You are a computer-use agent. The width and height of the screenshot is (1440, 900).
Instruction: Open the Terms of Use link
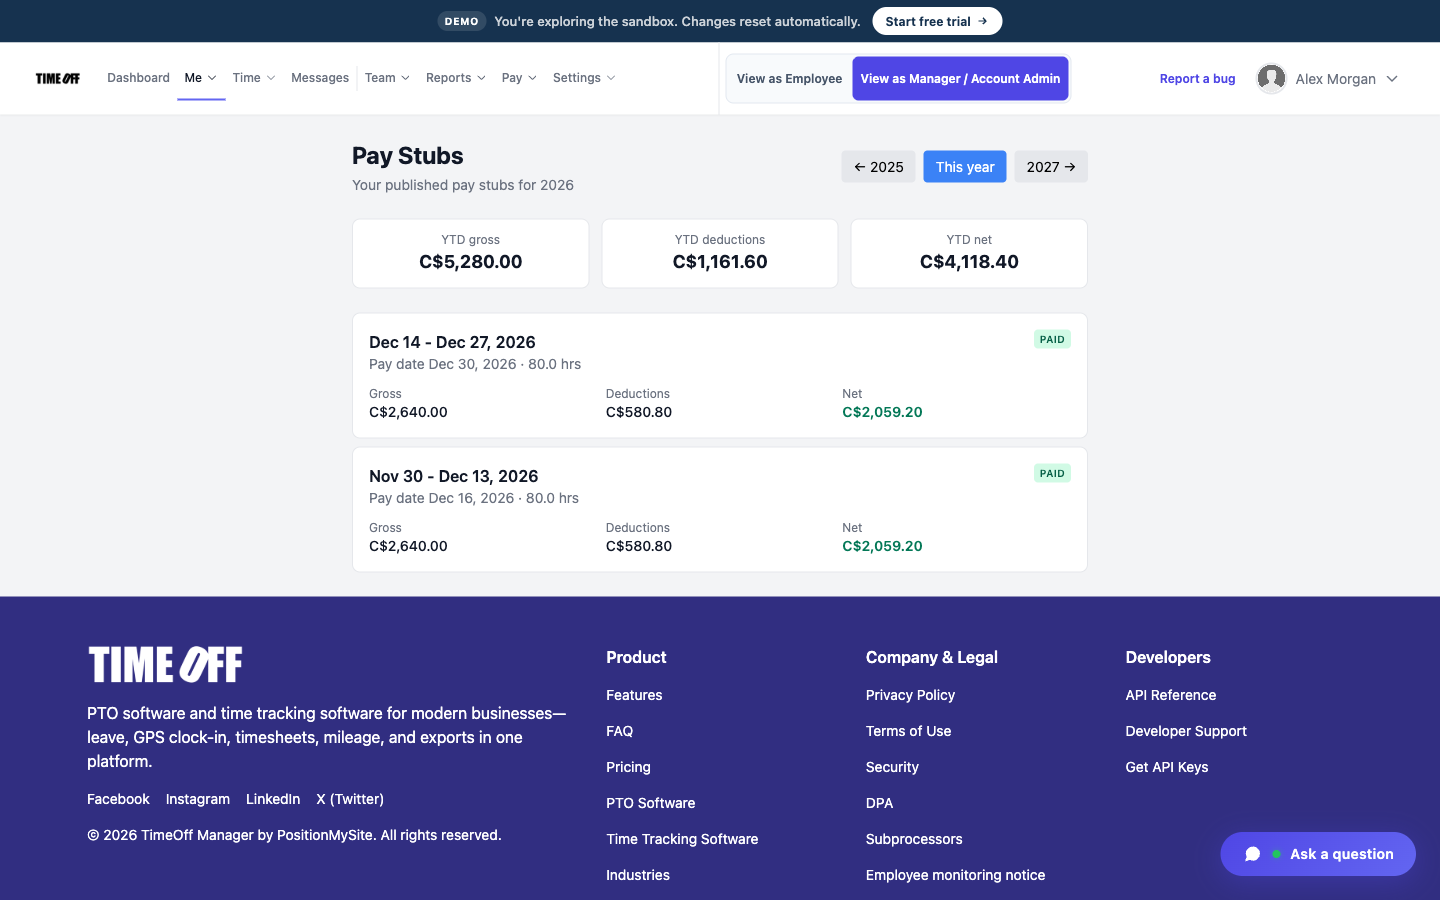pyautogui.click(x=909, y=731)
